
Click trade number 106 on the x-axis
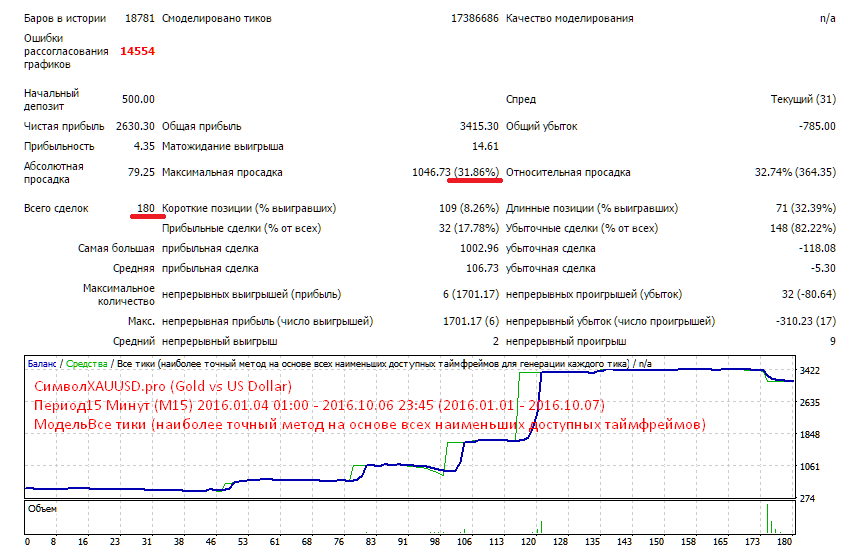pyautogui.click(x=465, y=542)
